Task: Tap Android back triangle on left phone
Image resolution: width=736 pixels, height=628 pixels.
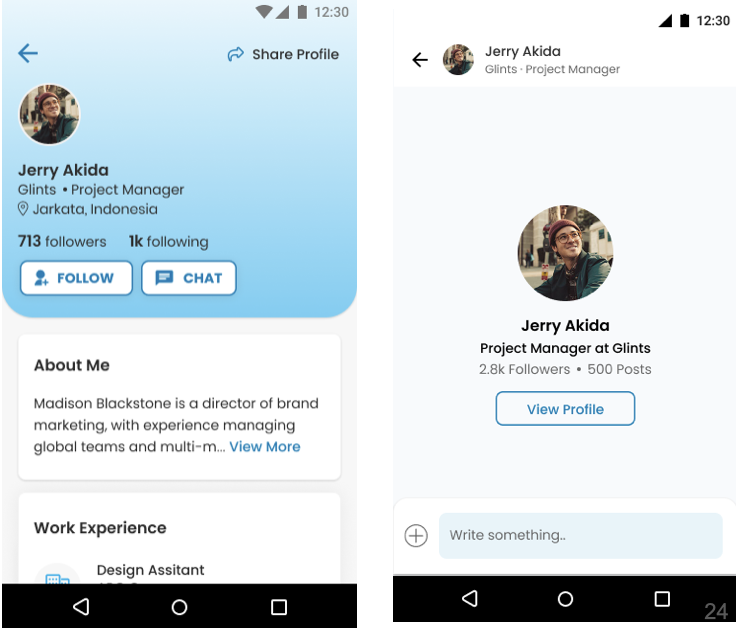Action: (x=82, y=606)
